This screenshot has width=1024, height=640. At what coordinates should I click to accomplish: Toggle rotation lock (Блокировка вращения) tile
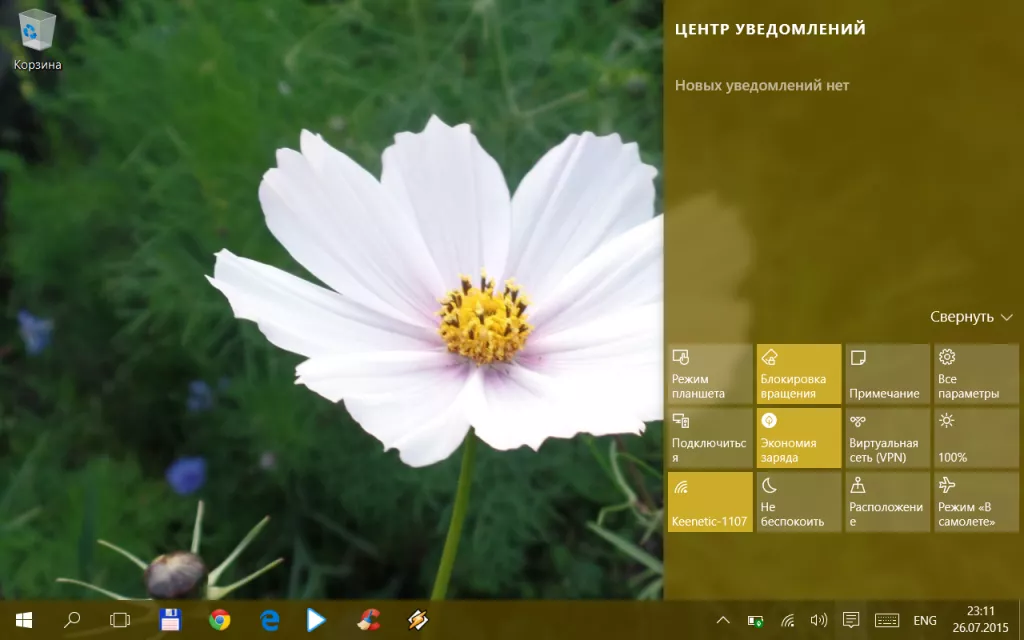coord(798,374)
